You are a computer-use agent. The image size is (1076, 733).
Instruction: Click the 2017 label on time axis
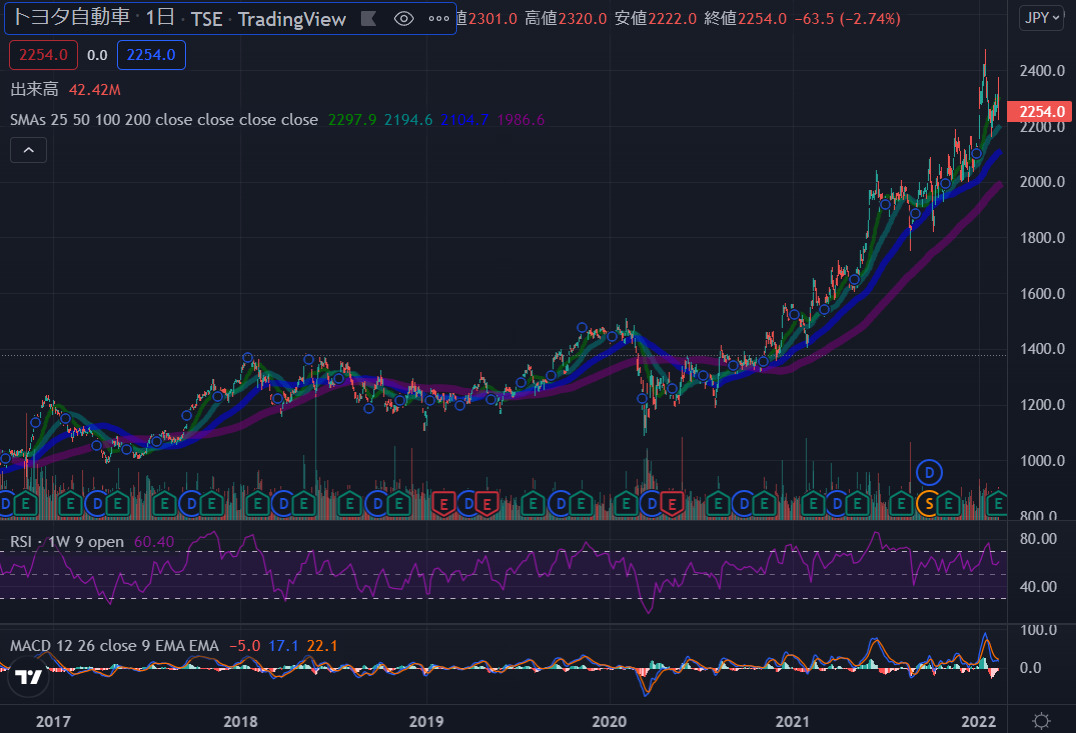click(53, 721)
